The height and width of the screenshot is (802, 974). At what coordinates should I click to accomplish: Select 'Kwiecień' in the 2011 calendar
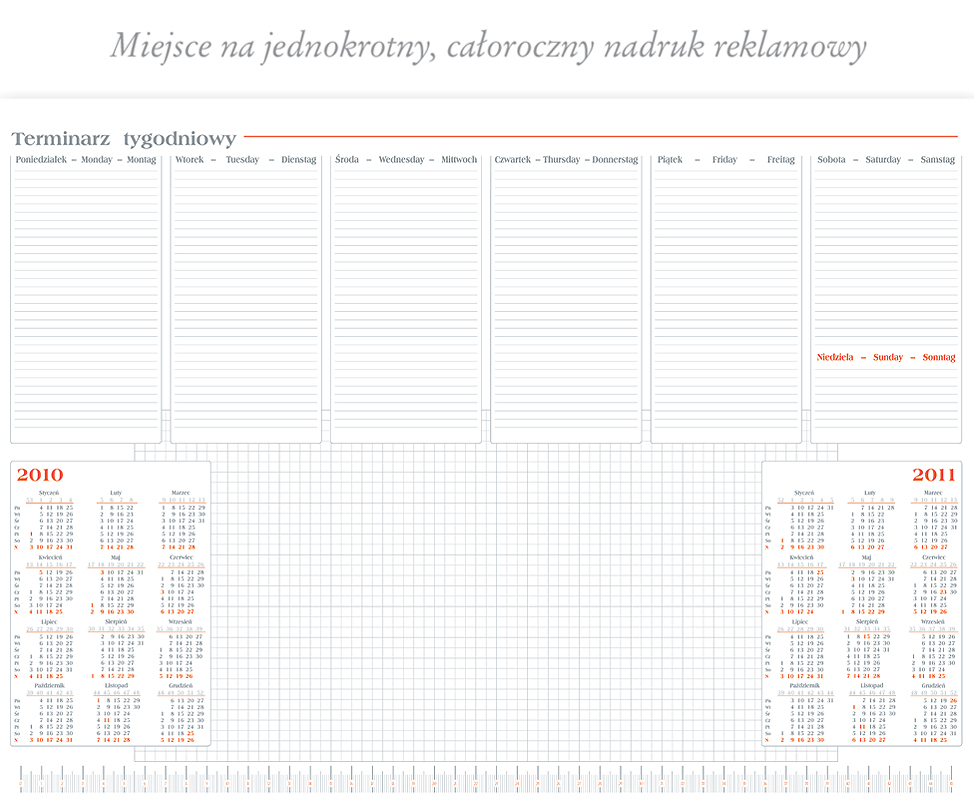pos(801,557)
